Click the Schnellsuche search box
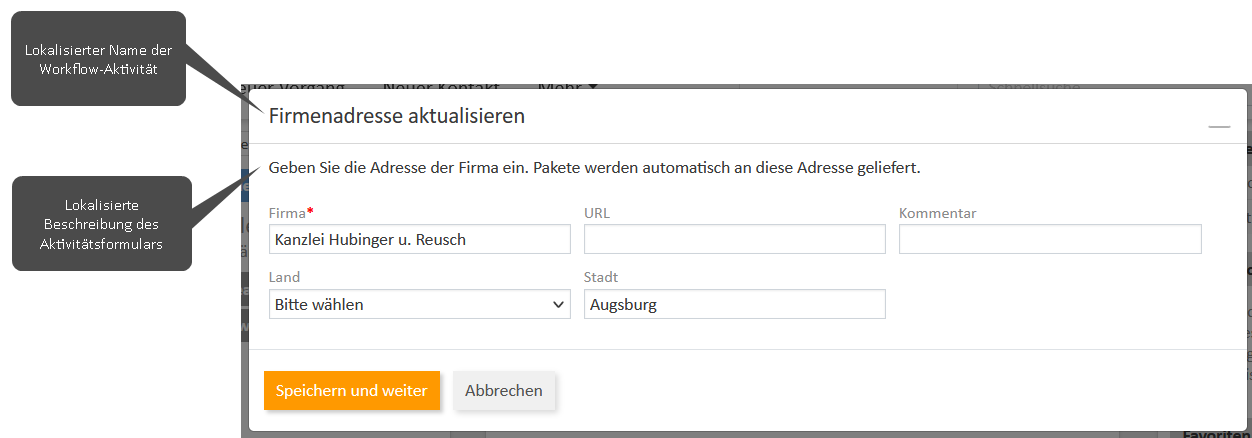 (x=1032, y=87)
